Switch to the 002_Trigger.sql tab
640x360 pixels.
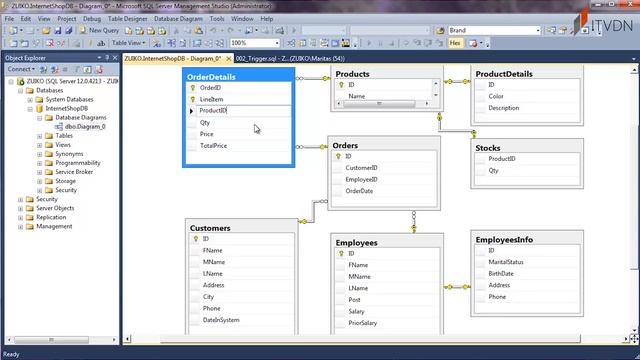pyautogui.click(x=290, y=59)
